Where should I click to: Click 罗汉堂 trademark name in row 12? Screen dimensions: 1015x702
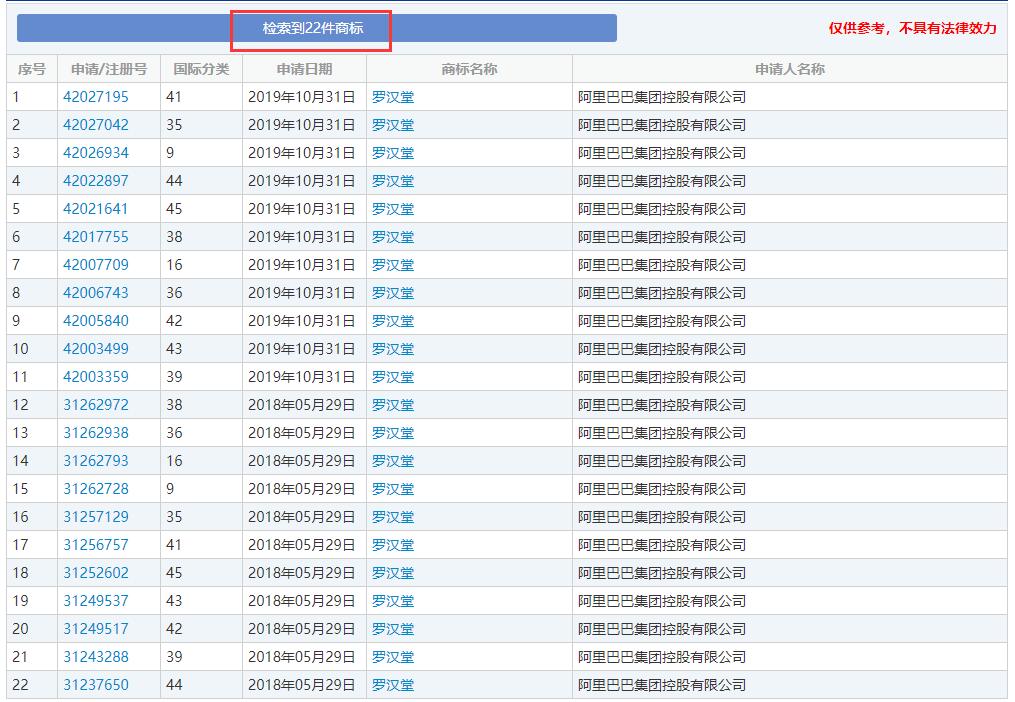coord(393,405)
